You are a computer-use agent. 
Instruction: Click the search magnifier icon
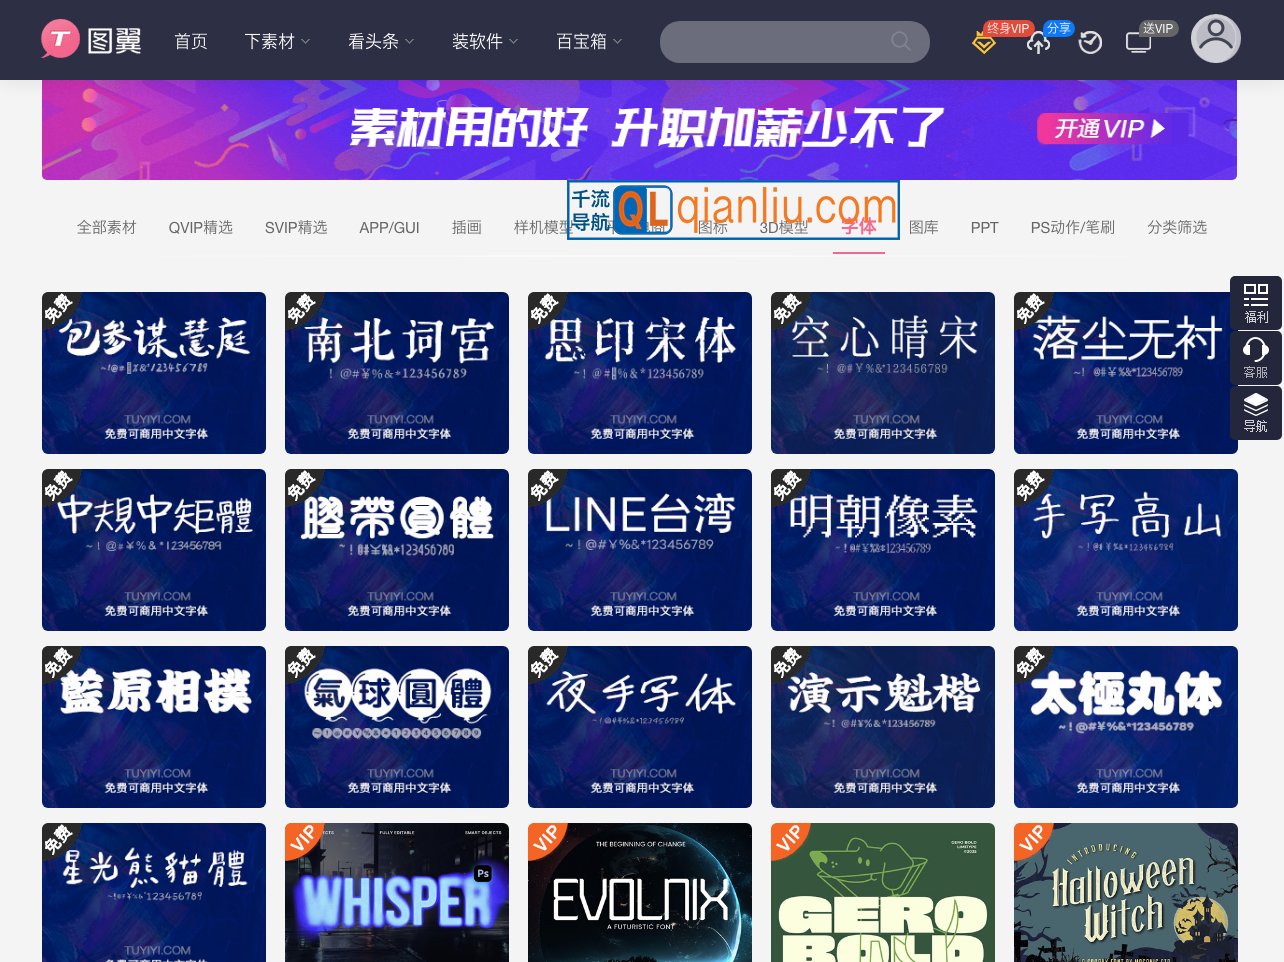(899, 42)
